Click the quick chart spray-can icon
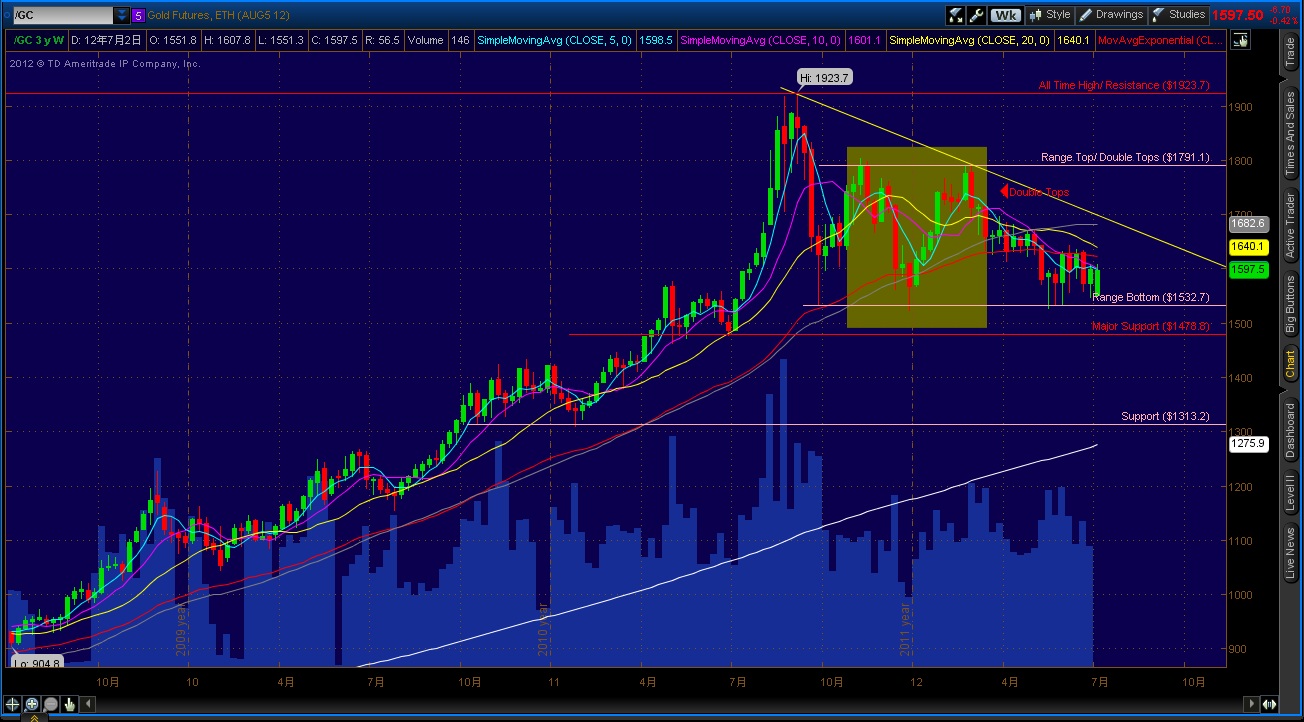 click(x=955, y=15)
